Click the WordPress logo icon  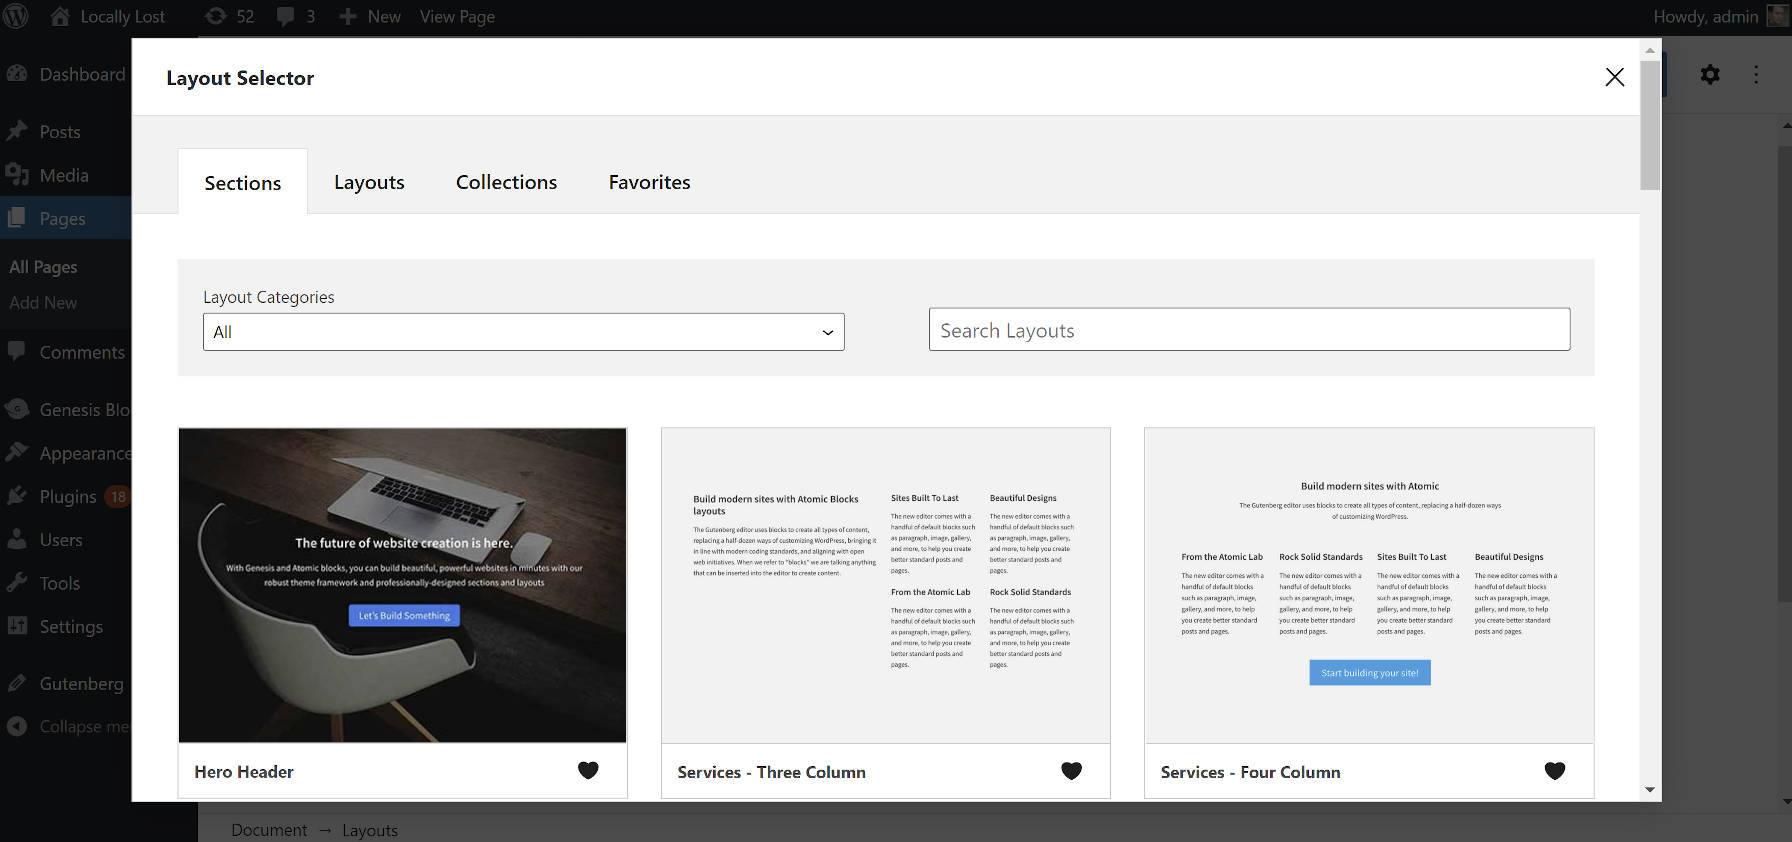(16, 16)
